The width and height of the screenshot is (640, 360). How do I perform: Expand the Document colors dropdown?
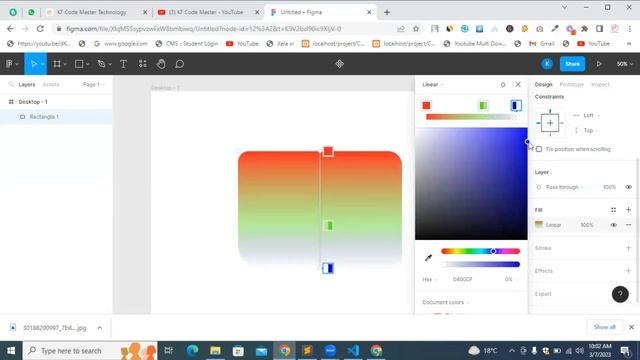[446, 302]
